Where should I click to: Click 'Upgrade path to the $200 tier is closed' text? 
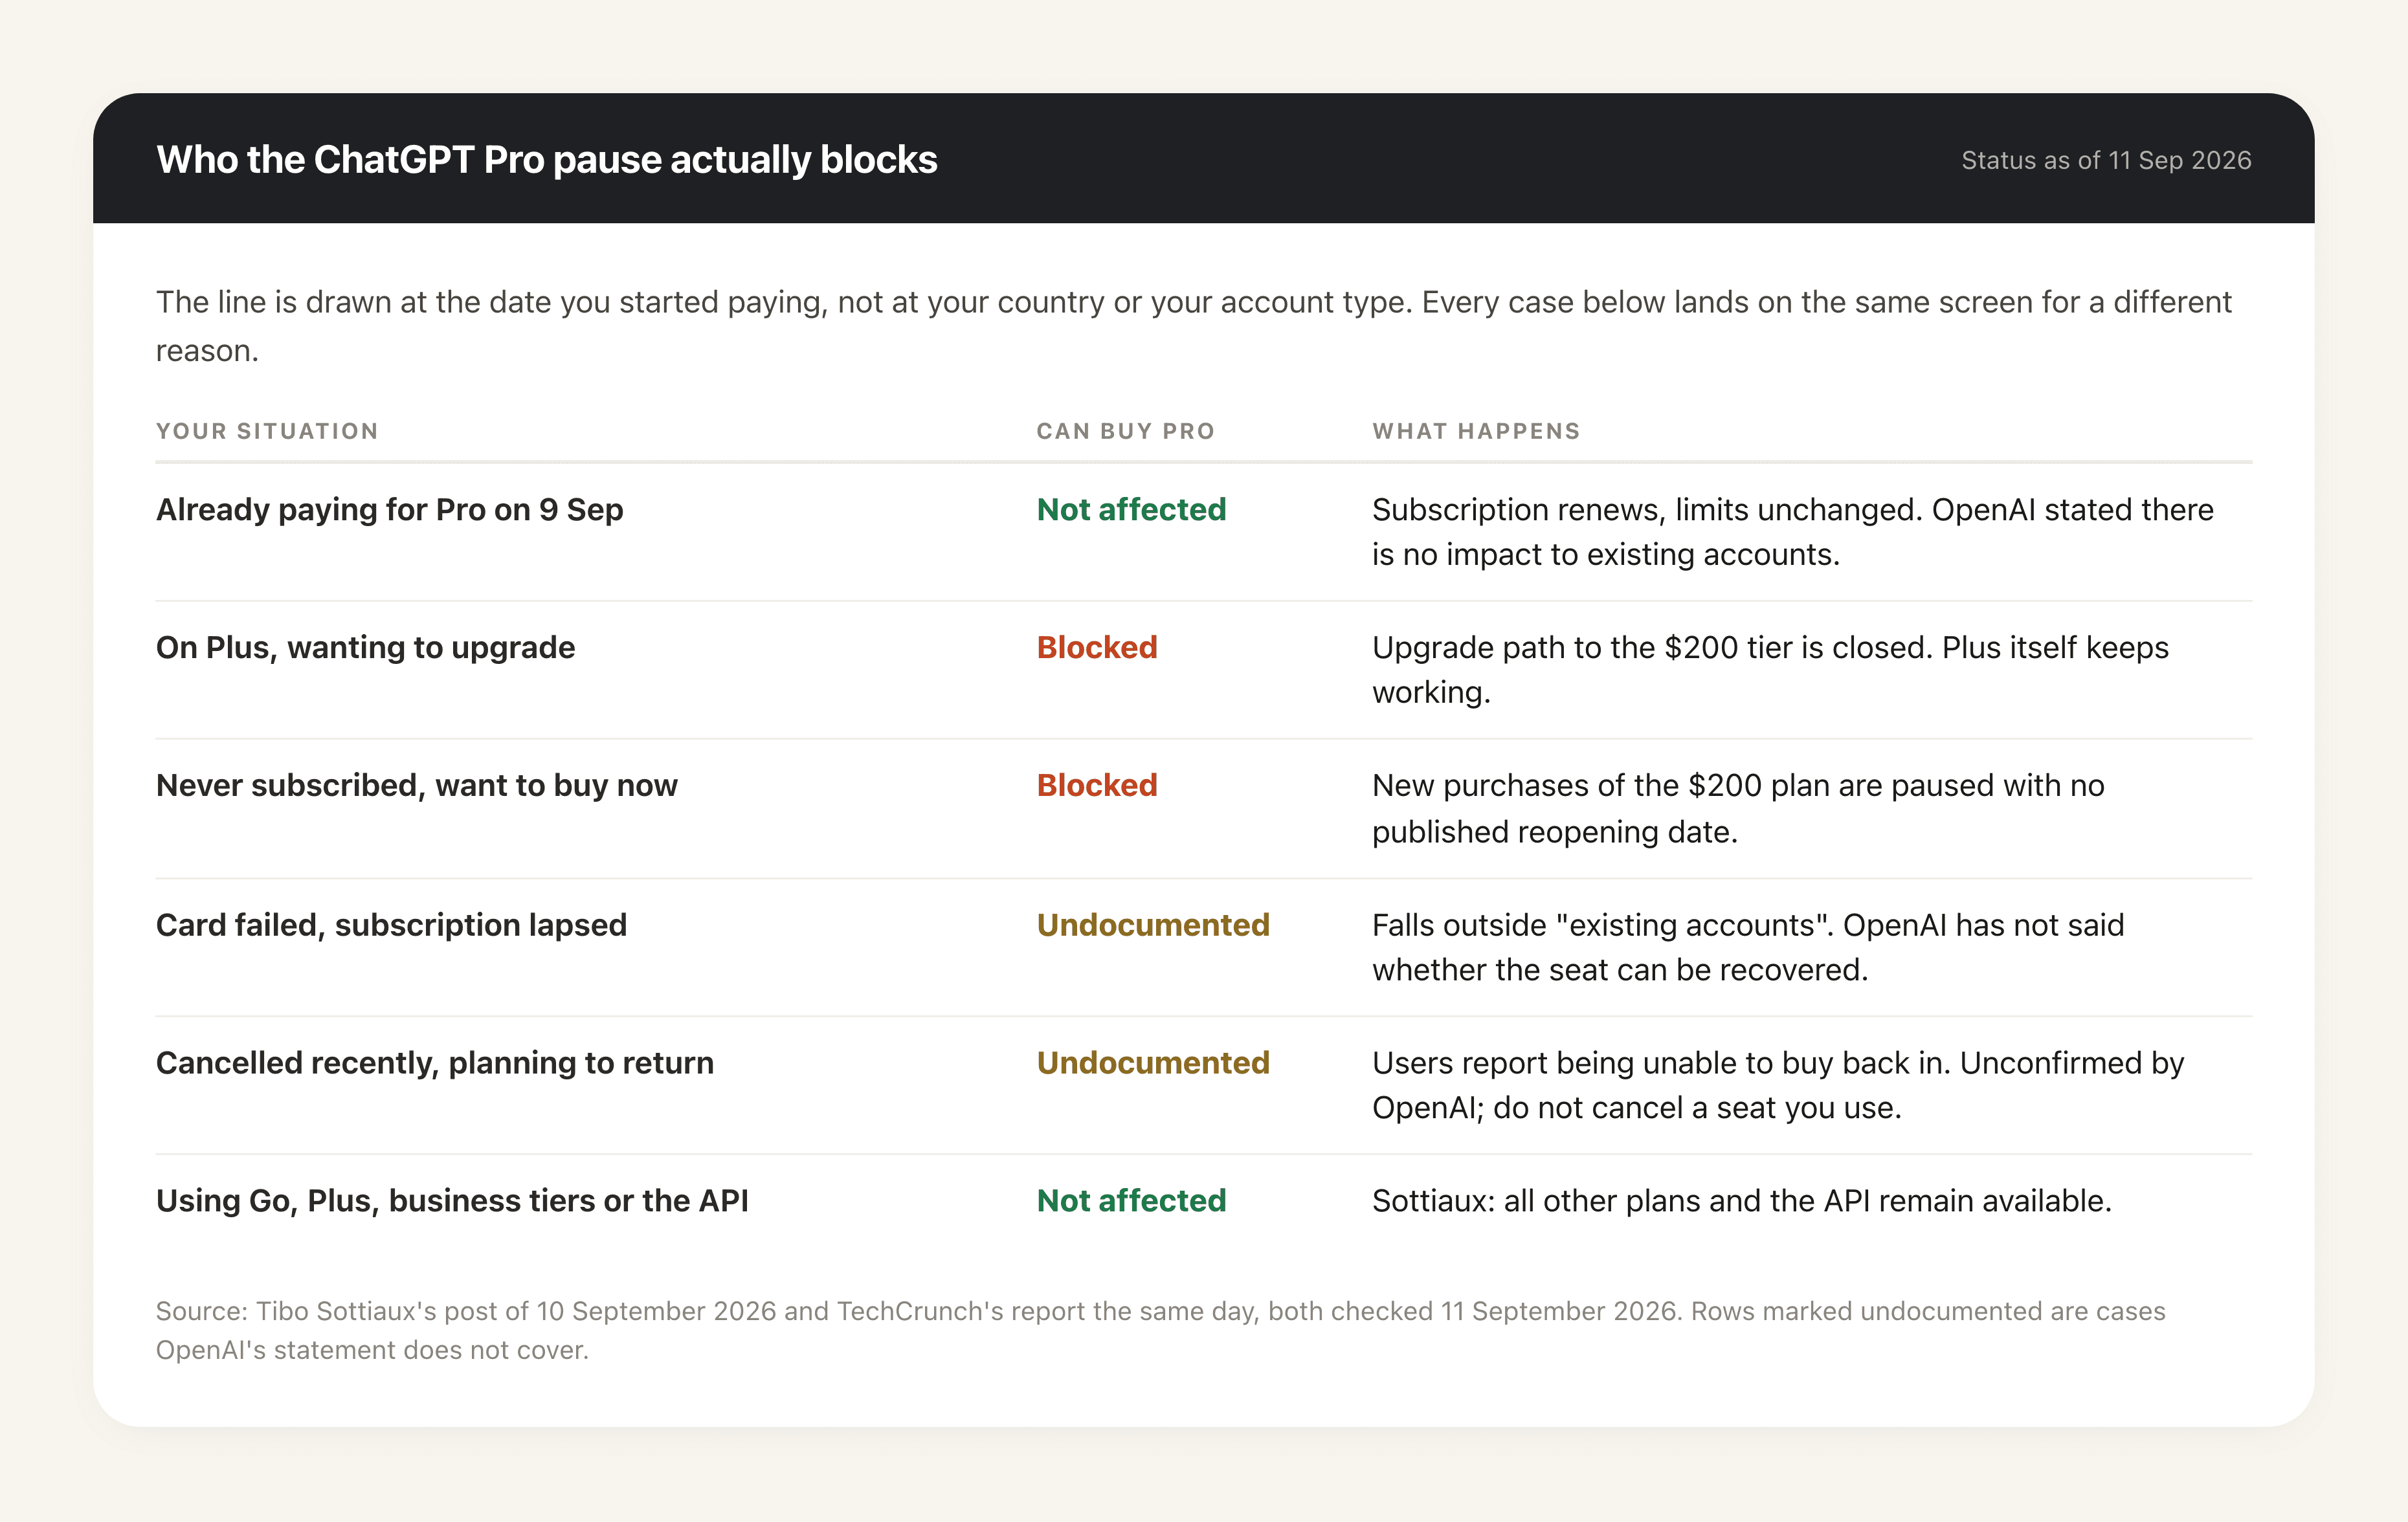point(1770,670)
